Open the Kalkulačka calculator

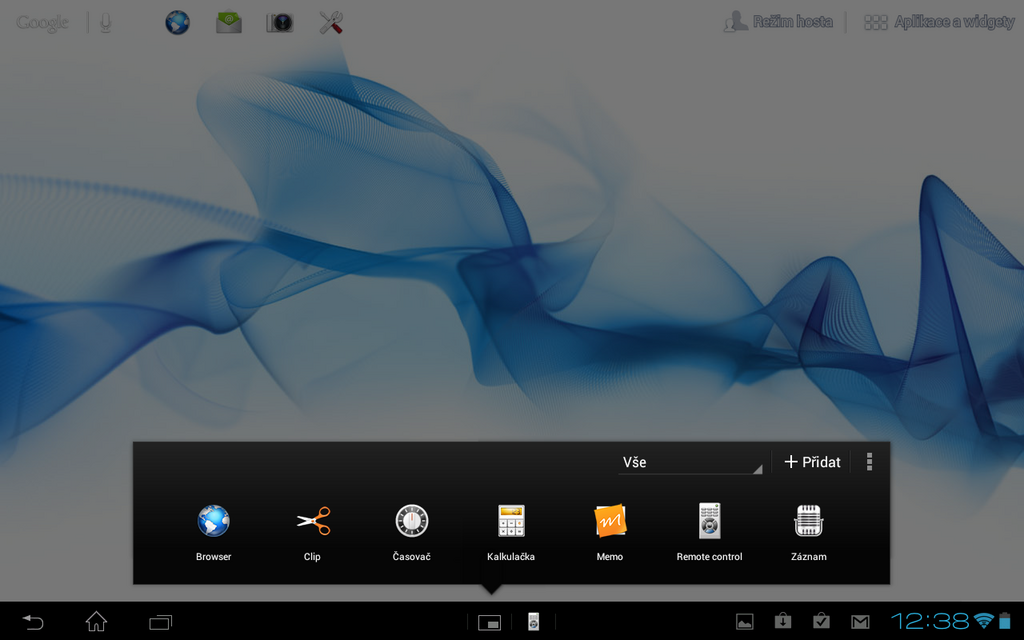pyautogui.click(x=510, y=520)
